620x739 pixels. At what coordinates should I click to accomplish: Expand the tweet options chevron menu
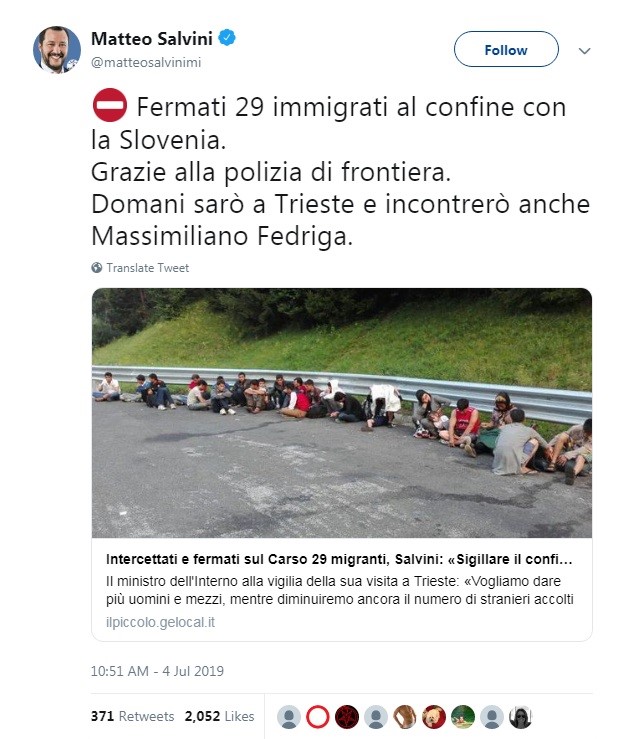[584, 50]
